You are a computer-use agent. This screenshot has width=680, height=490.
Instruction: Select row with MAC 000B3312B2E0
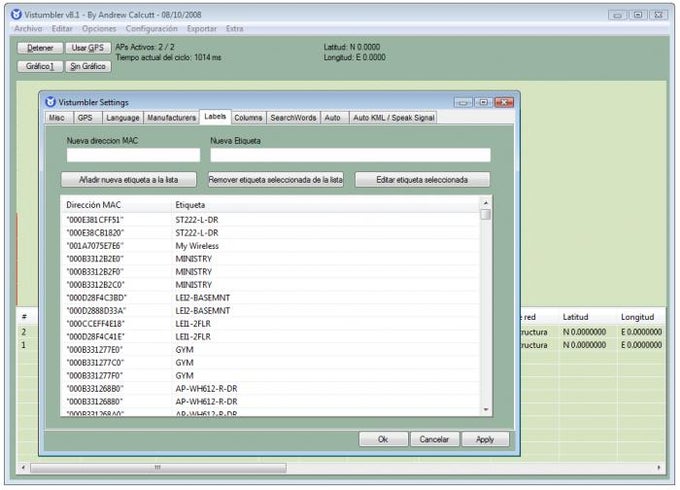[271, 259]
